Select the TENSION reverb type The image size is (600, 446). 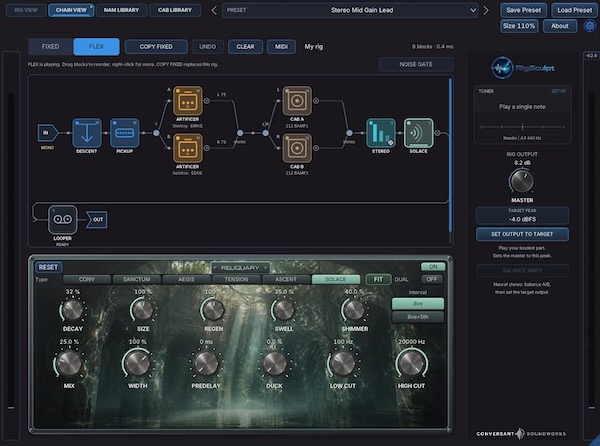(236, 279)
